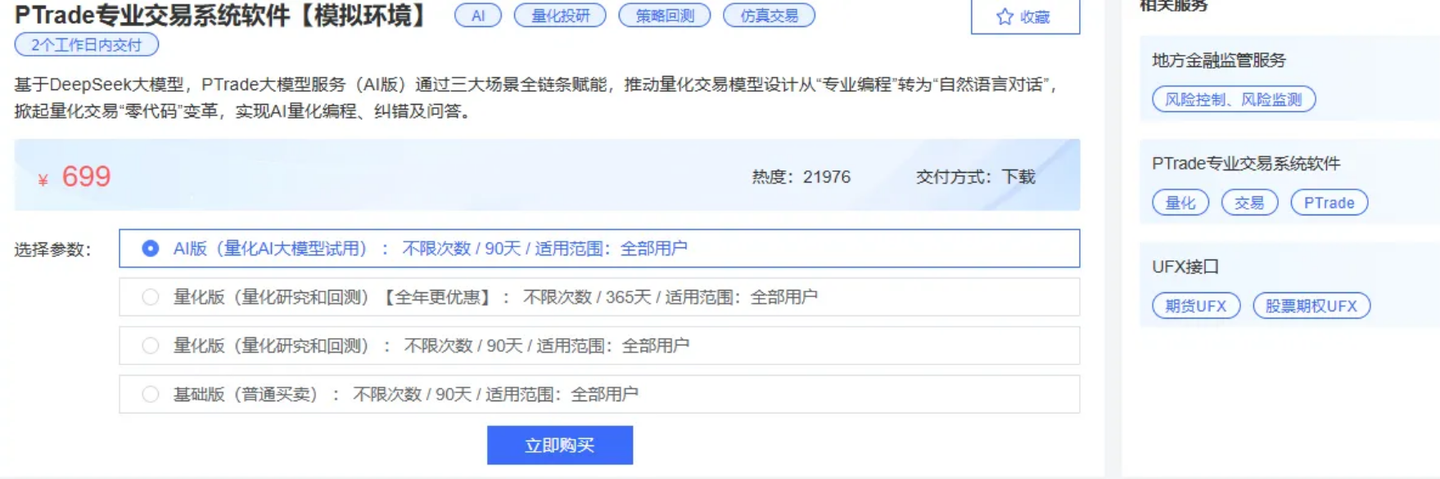Select 量化版 全年更优惠 365天 radio option
Viewport: 1440px width, 479px height.
point(150,297)
